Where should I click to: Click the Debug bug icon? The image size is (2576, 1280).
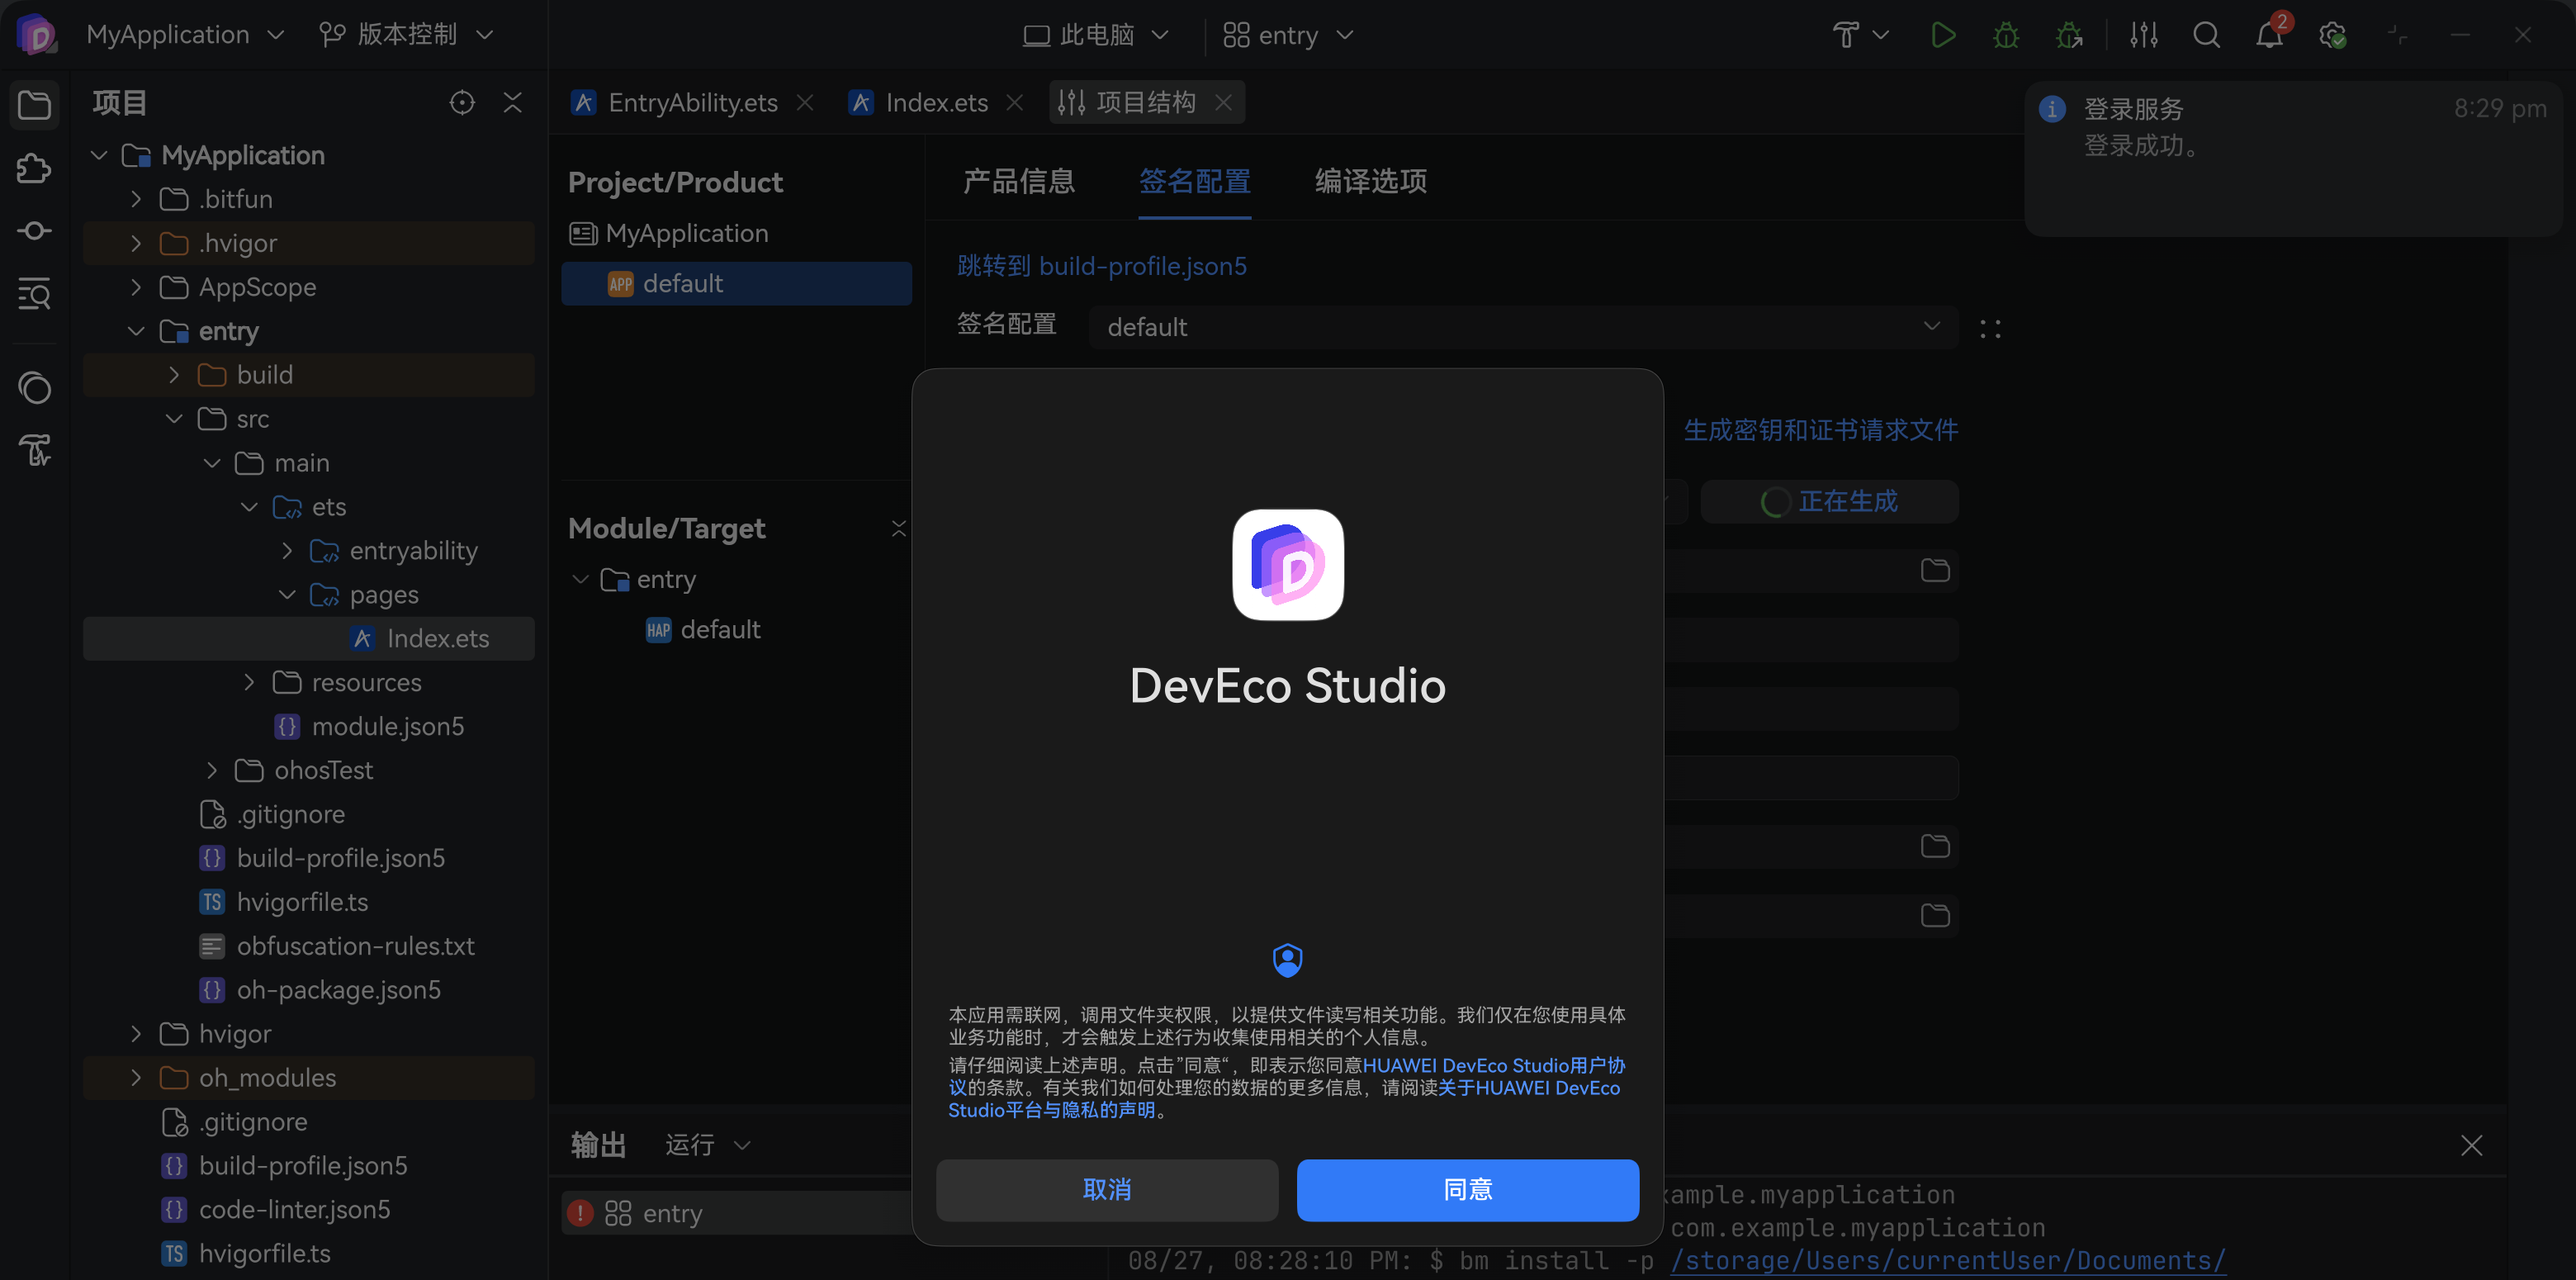click(2005, 35)
